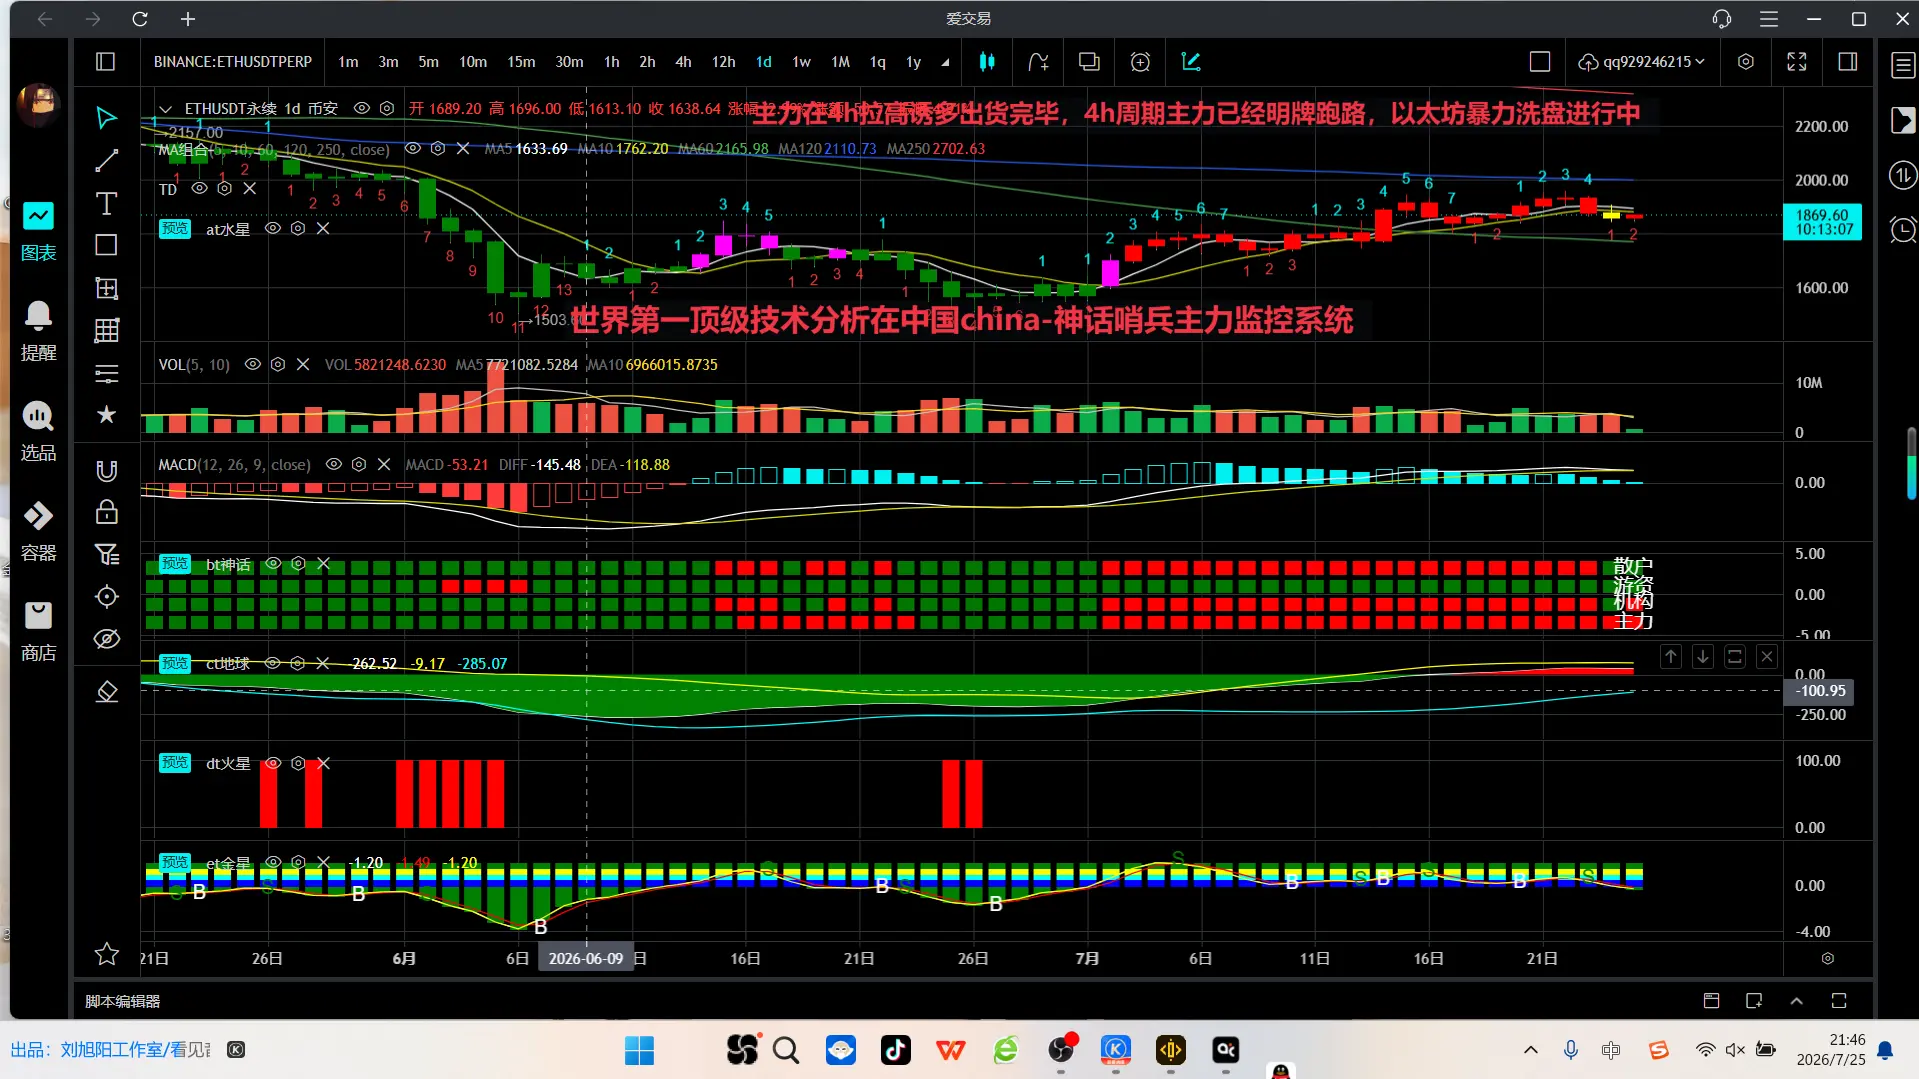
Task: Refresh the page with reload icon
Action: click(140, 19)
